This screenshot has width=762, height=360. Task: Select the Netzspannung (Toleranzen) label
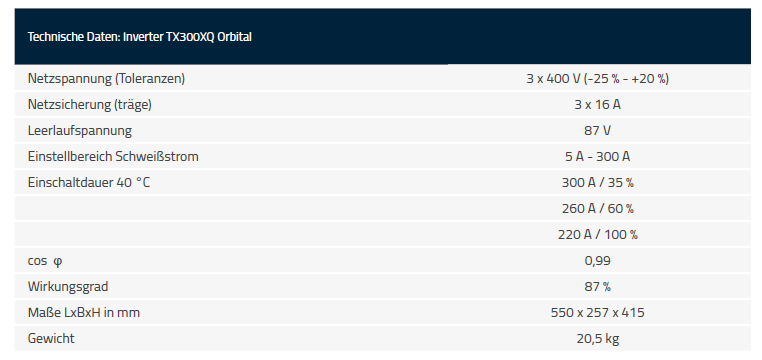point(106,79)
